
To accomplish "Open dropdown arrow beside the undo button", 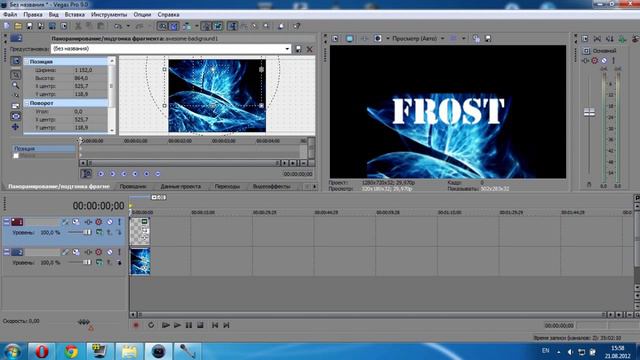I will tap(128, 26).
